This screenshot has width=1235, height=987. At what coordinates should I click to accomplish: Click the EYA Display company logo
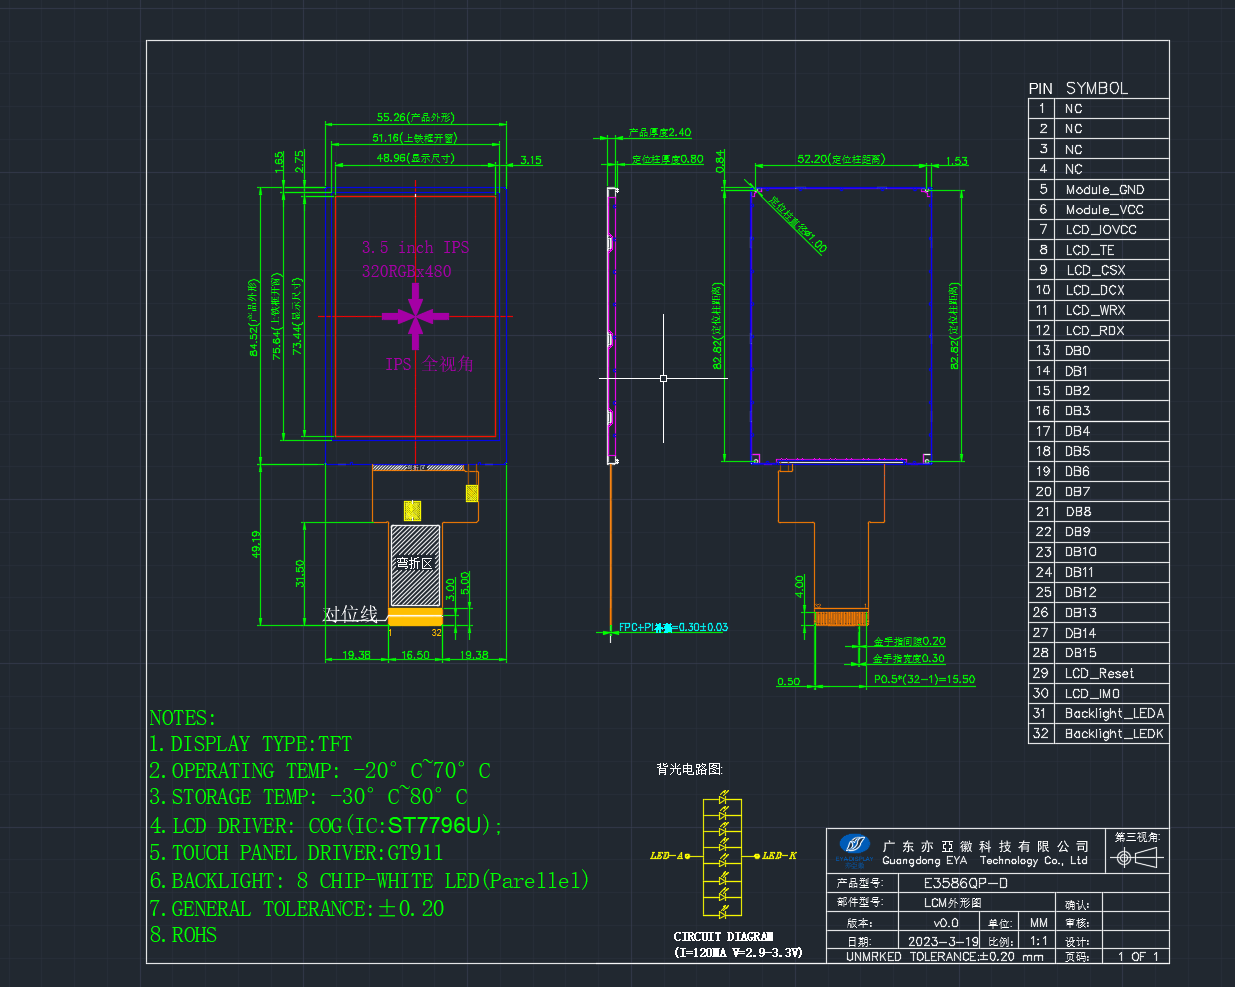point(855,848)
